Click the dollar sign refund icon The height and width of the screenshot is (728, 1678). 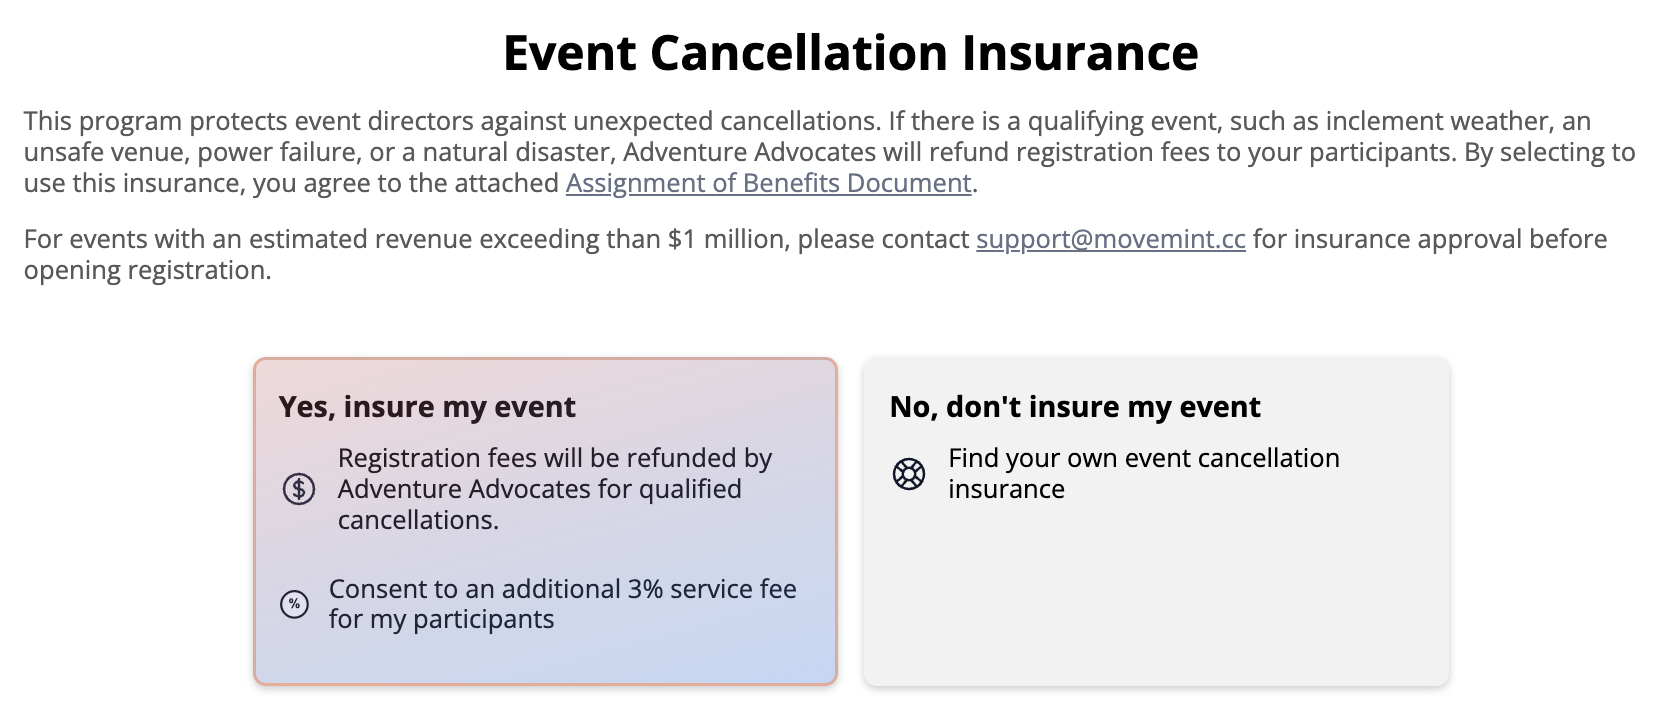298,489
